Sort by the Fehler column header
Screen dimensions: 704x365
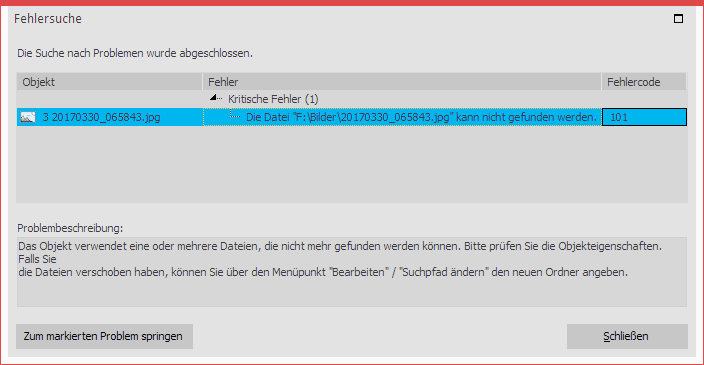click(402, 82)
